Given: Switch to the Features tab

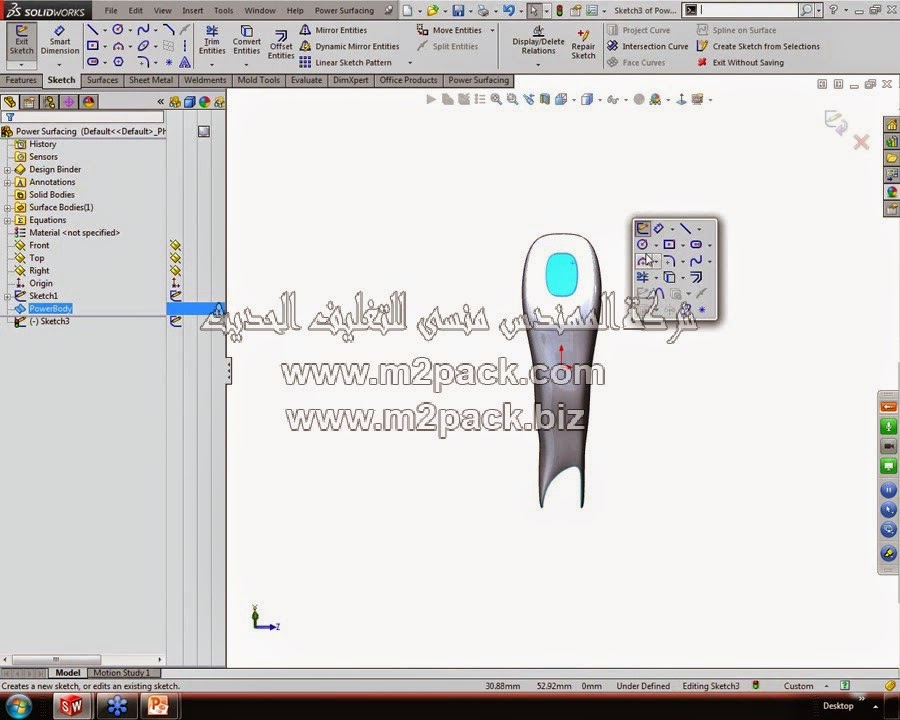Looking at the screenshot, I should coord(21,80).
